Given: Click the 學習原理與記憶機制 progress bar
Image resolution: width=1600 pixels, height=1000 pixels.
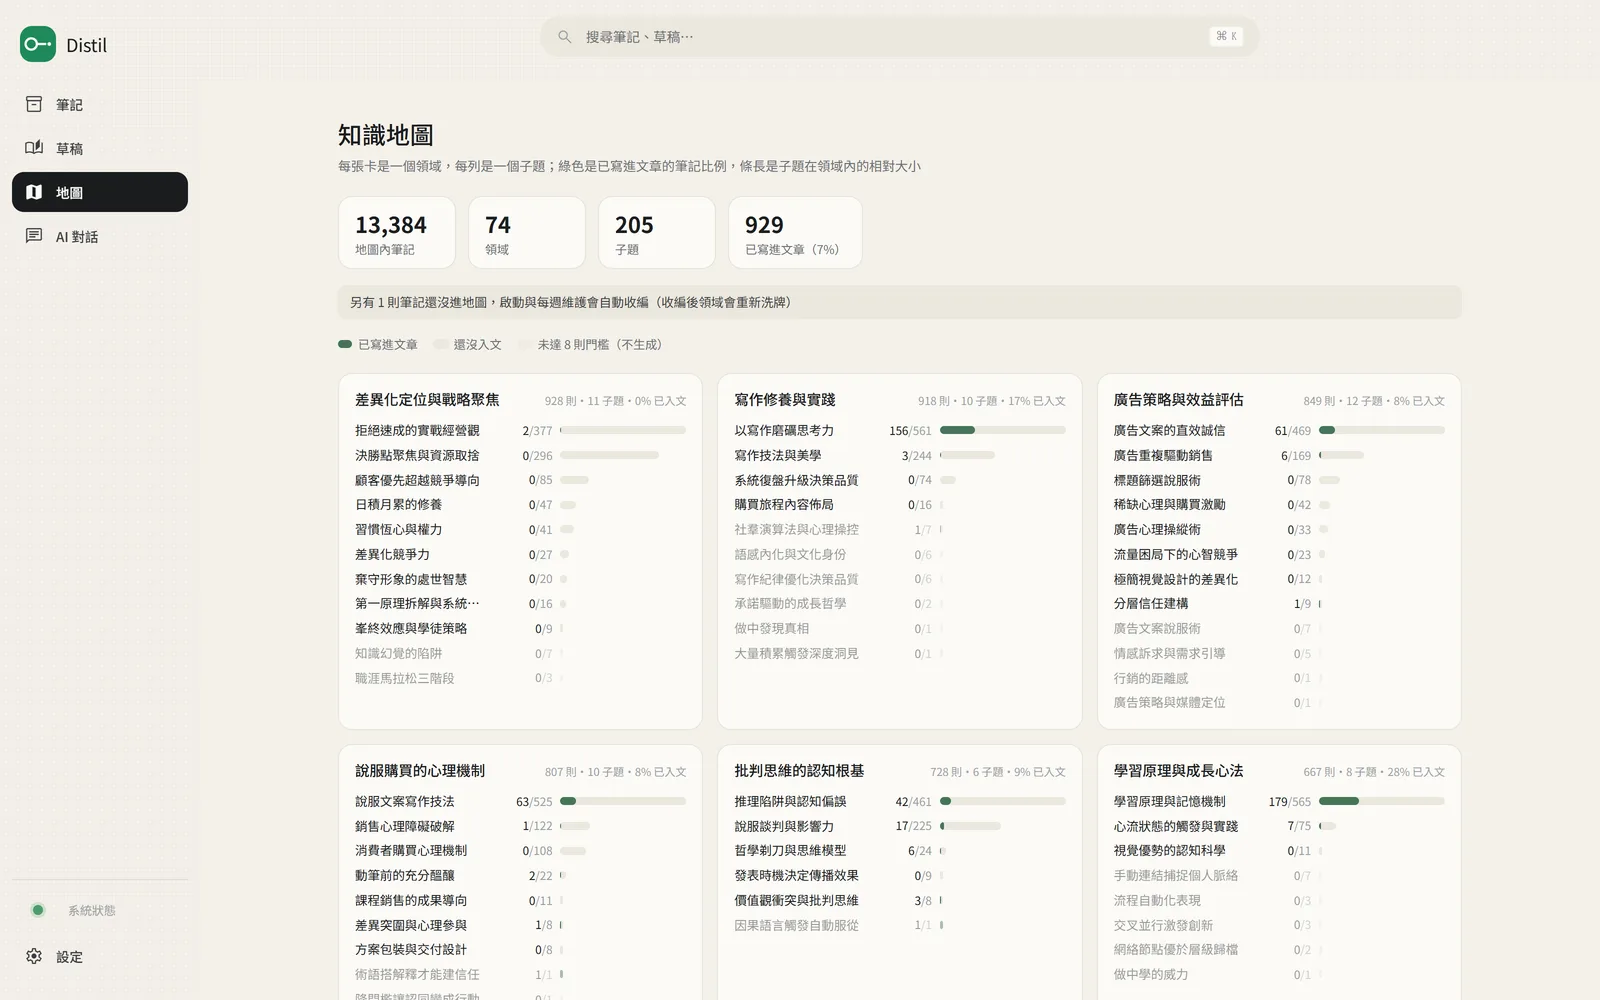Looking at the screenshot, I should pos(1382,801).
